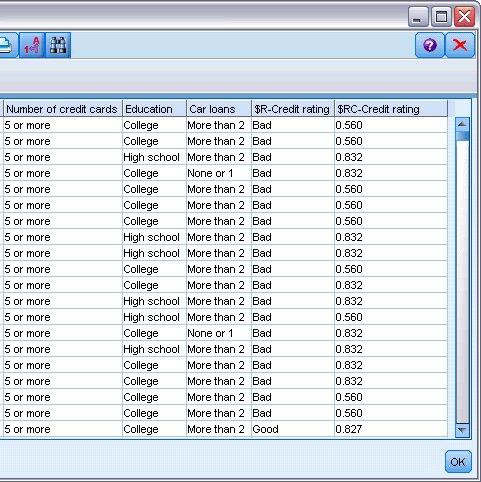
Task: Open help with the purple question mark
Action: pyautogui.click(x=430, y=45)
